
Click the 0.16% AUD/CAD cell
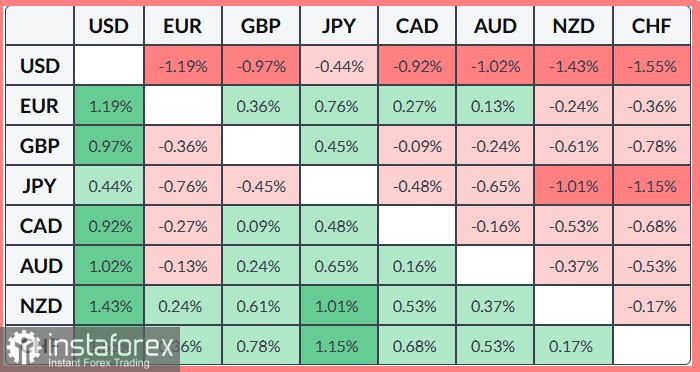coord(417,266)
